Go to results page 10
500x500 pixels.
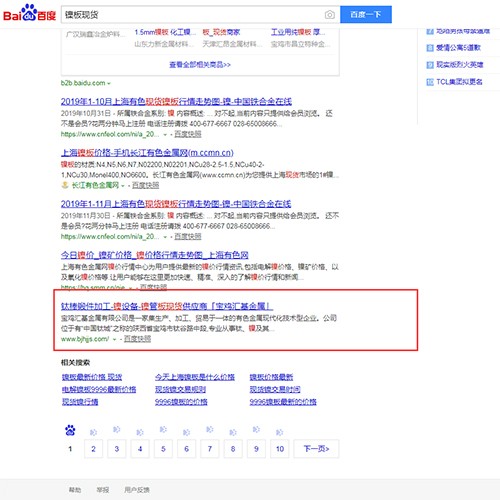(280, 449)
